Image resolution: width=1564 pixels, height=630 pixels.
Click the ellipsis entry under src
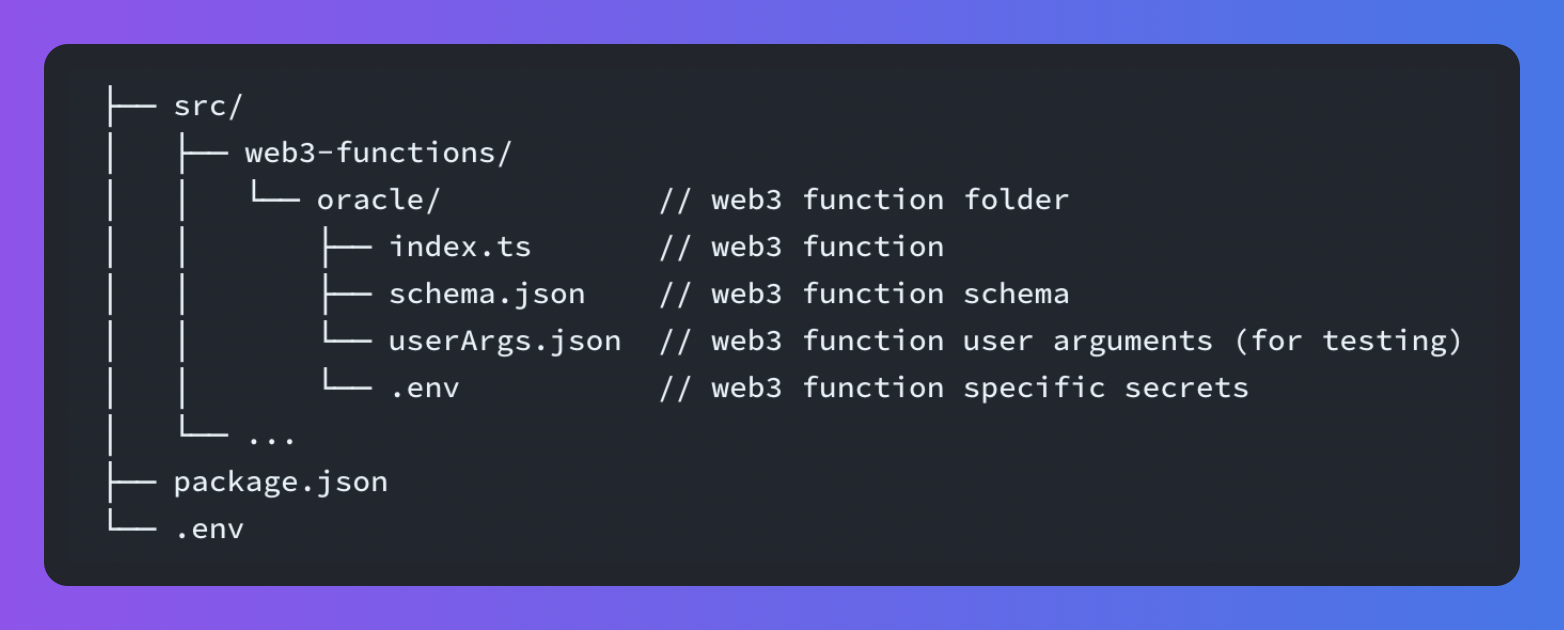[x=270, y=439]
